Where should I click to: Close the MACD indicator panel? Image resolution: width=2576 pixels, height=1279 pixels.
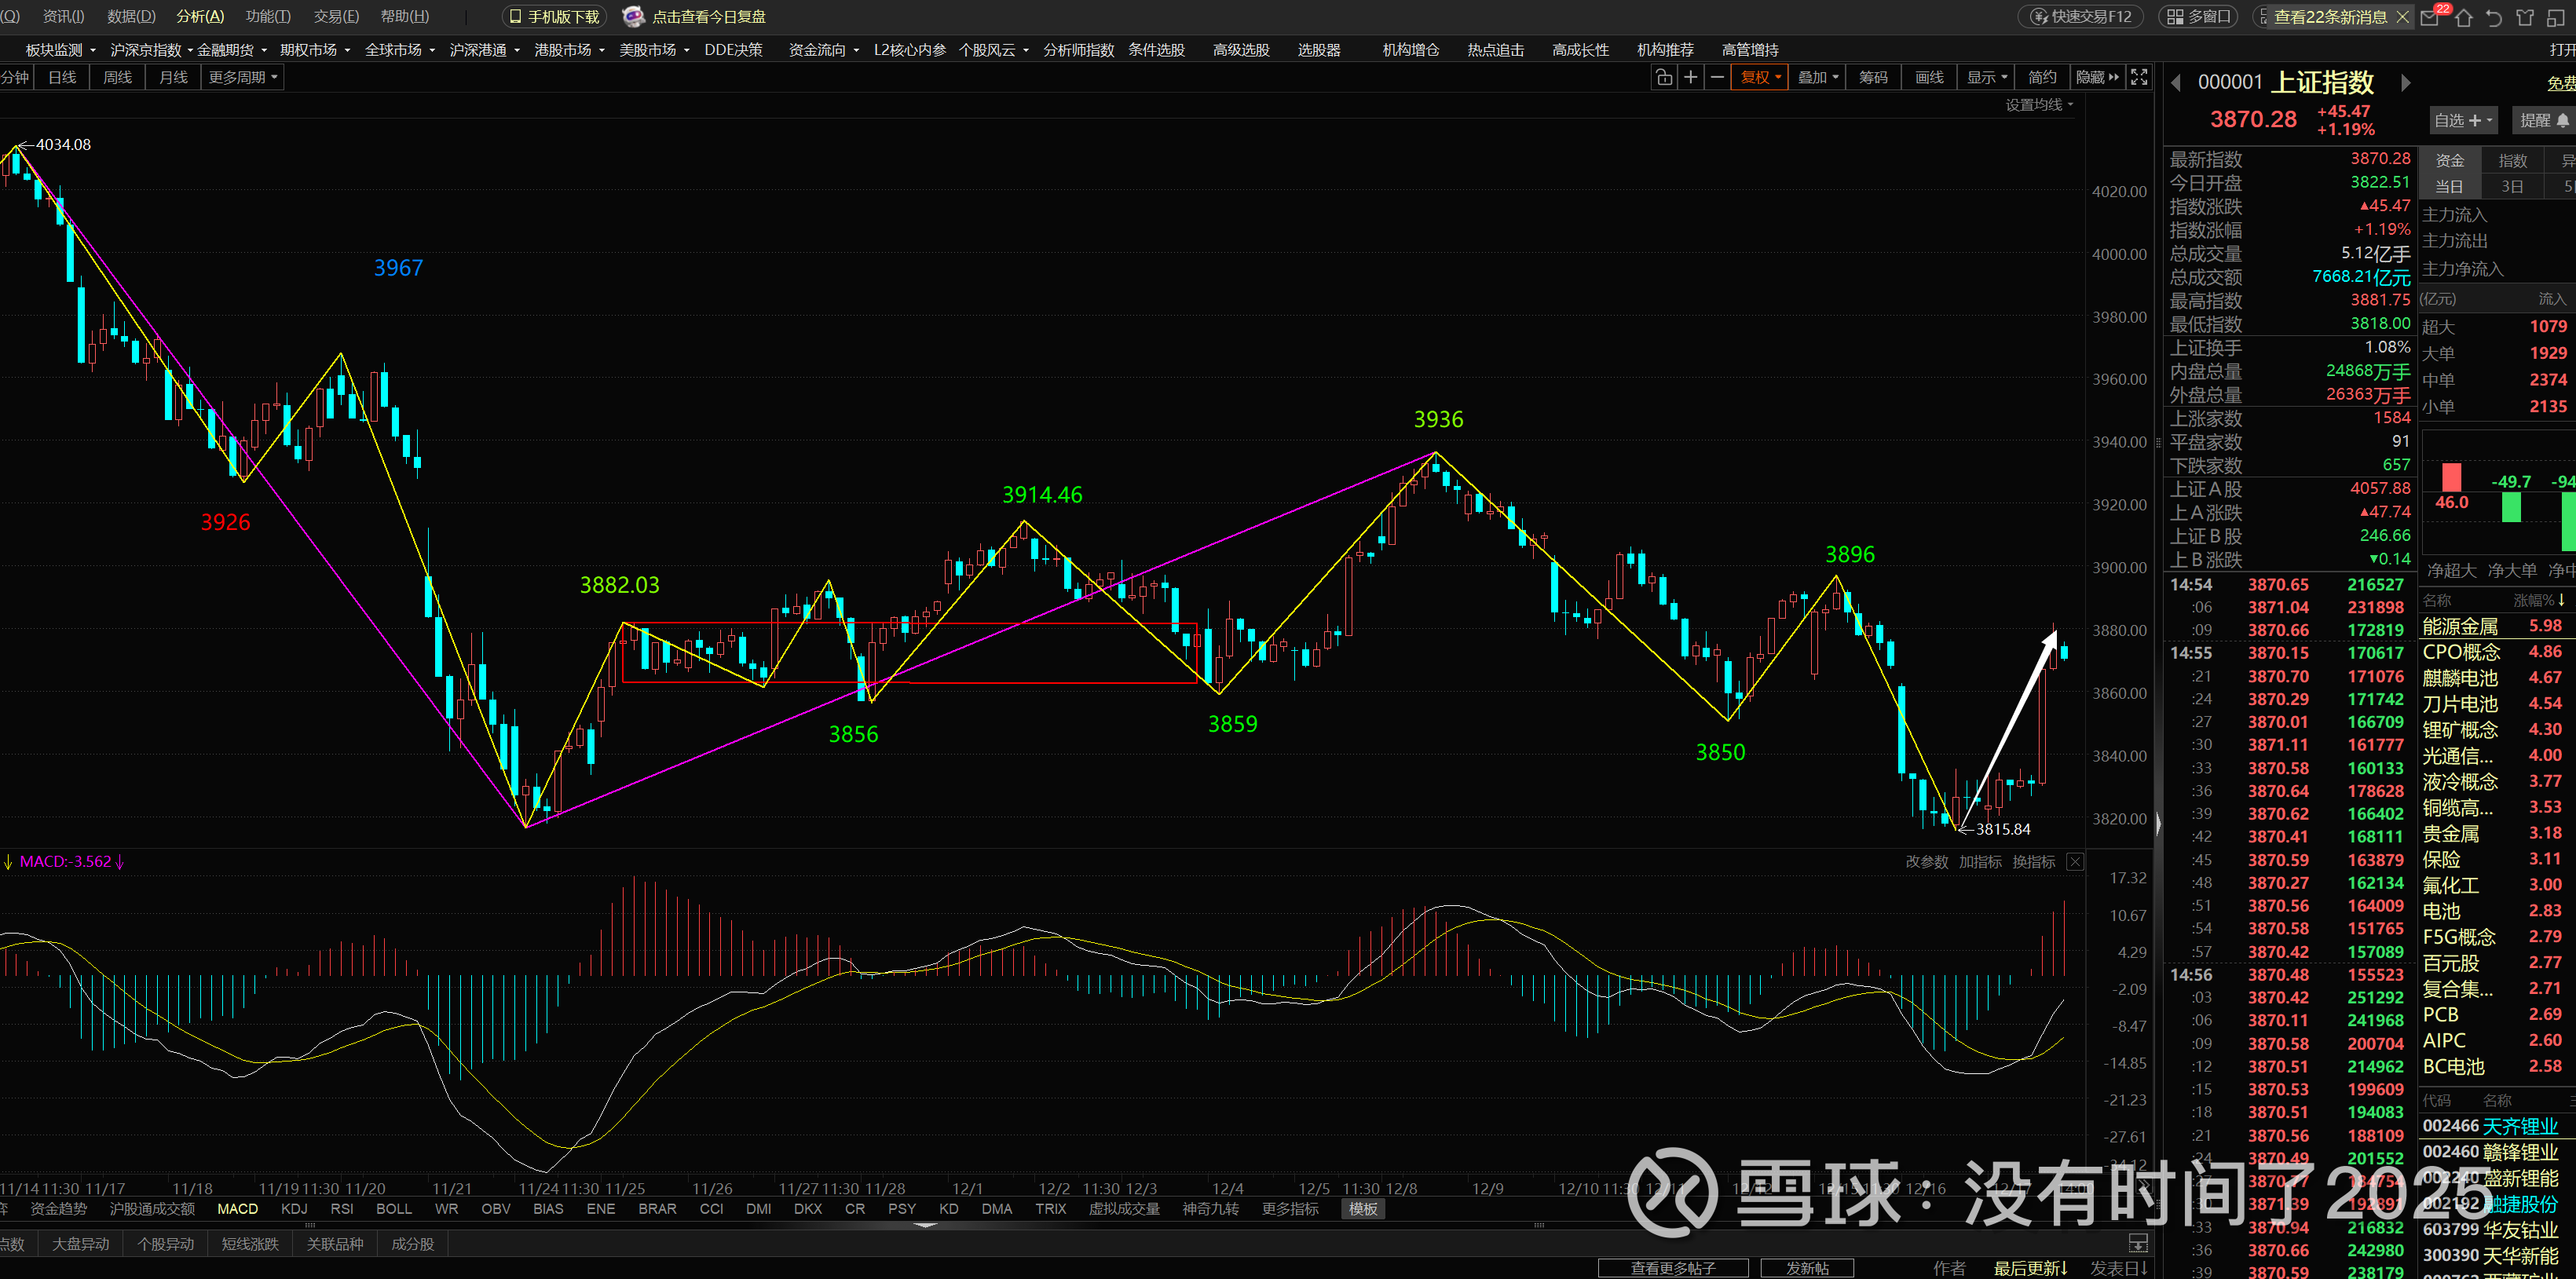point(2075,862)
